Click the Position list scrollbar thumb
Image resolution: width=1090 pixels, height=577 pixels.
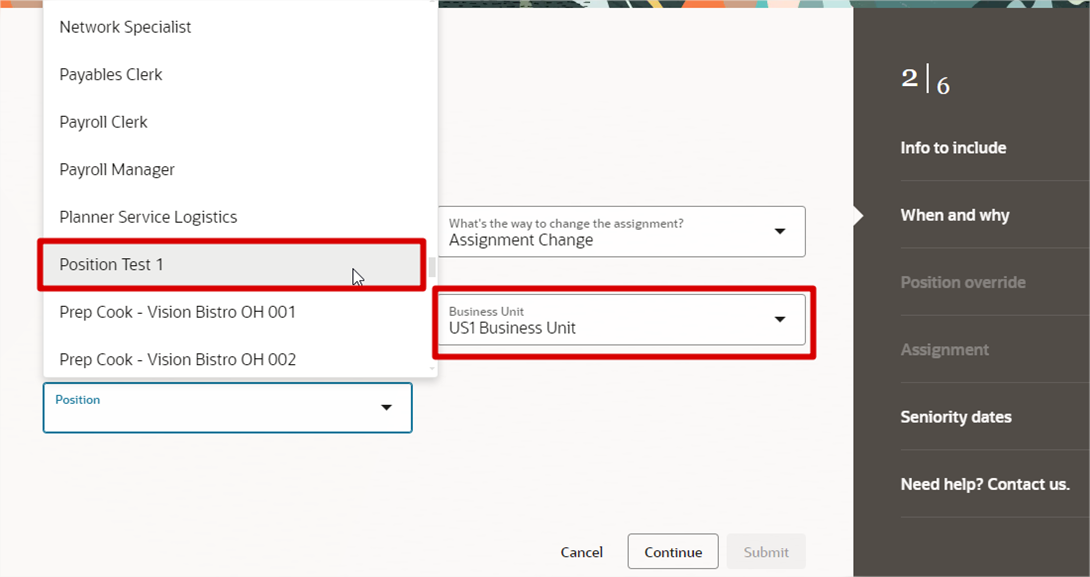432,267
